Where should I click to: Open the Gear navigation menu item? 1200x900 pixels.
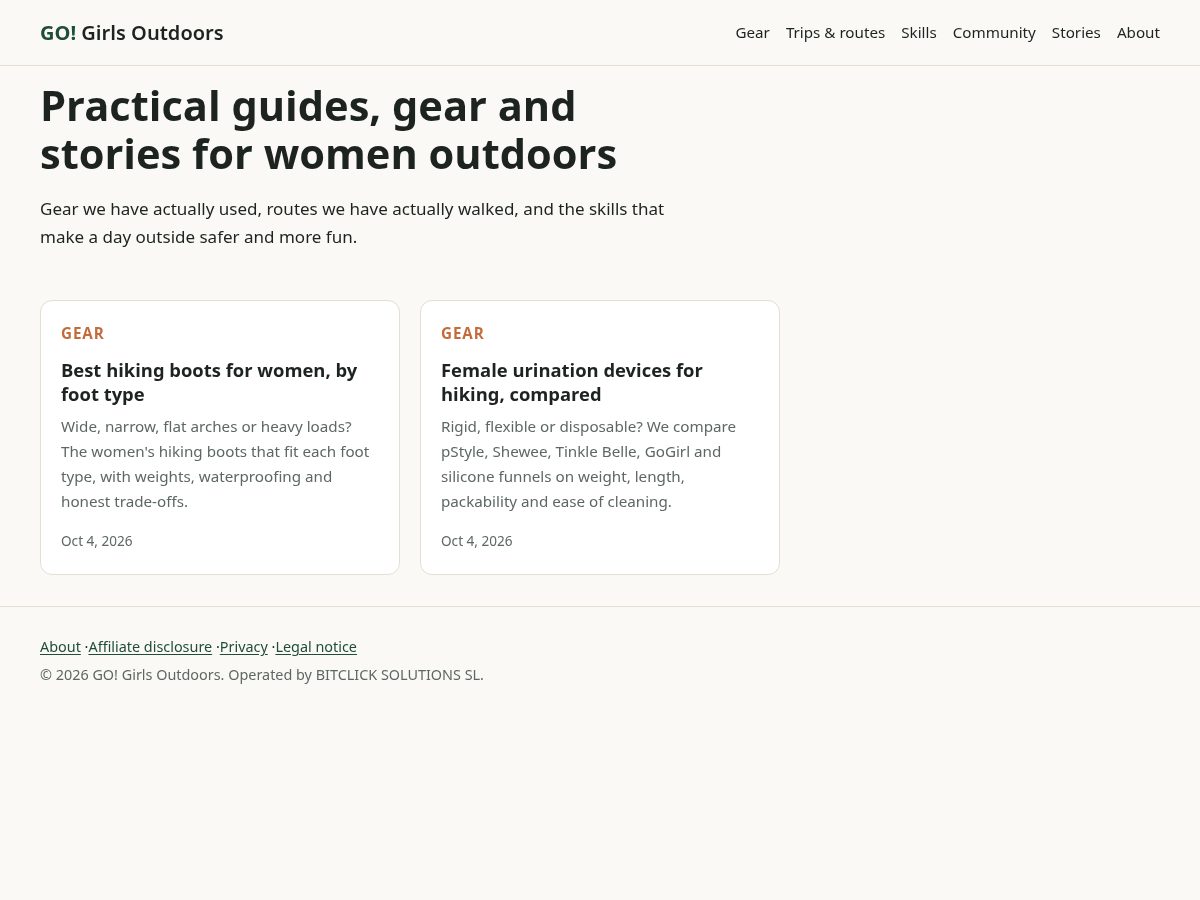[752, 33]
